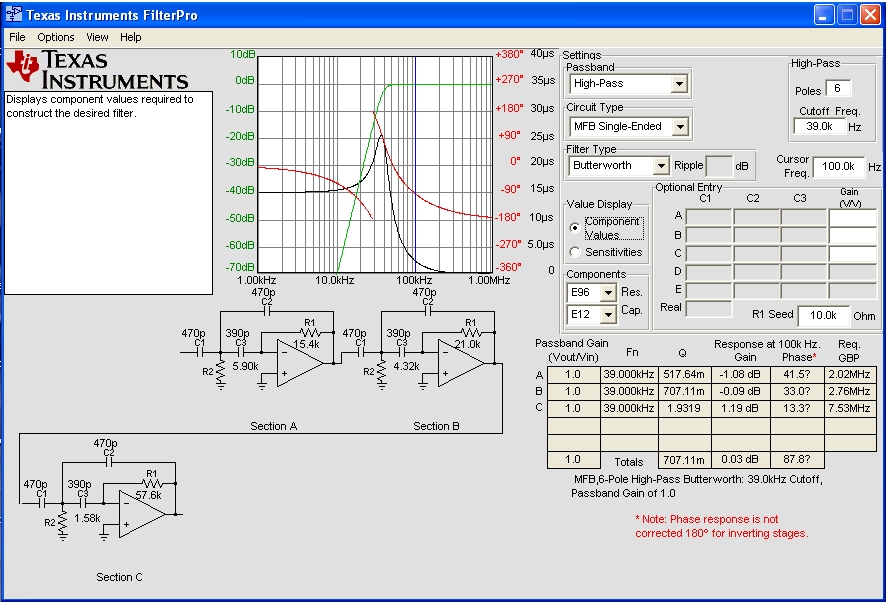Open the View menu
The width and height of the screenshot is (888, 602).
click(97, 37)
